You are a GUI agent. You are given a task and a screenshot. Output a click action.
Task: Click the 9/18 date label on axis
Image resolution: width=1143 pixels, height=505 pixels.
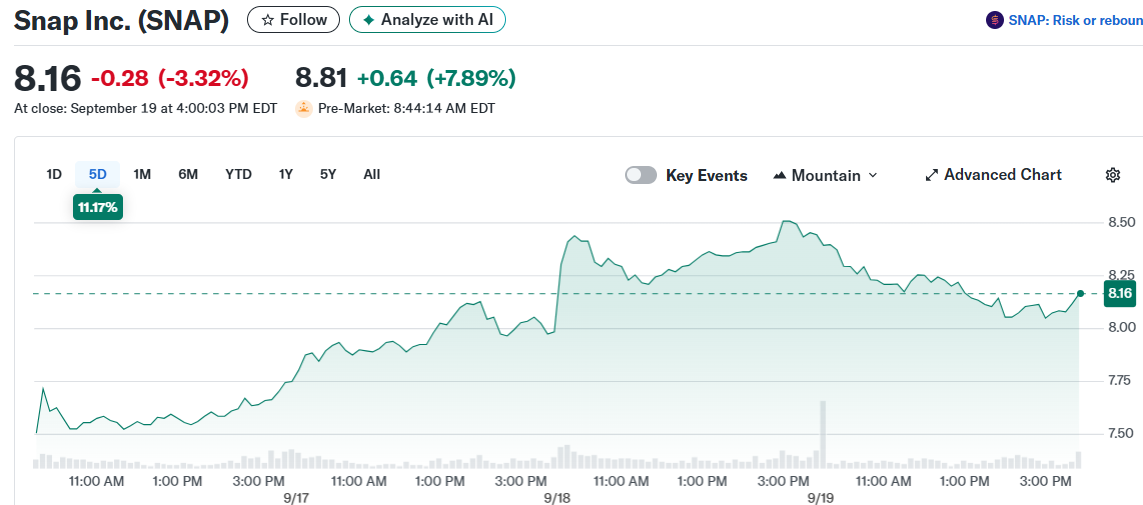[x=557, y=497]
